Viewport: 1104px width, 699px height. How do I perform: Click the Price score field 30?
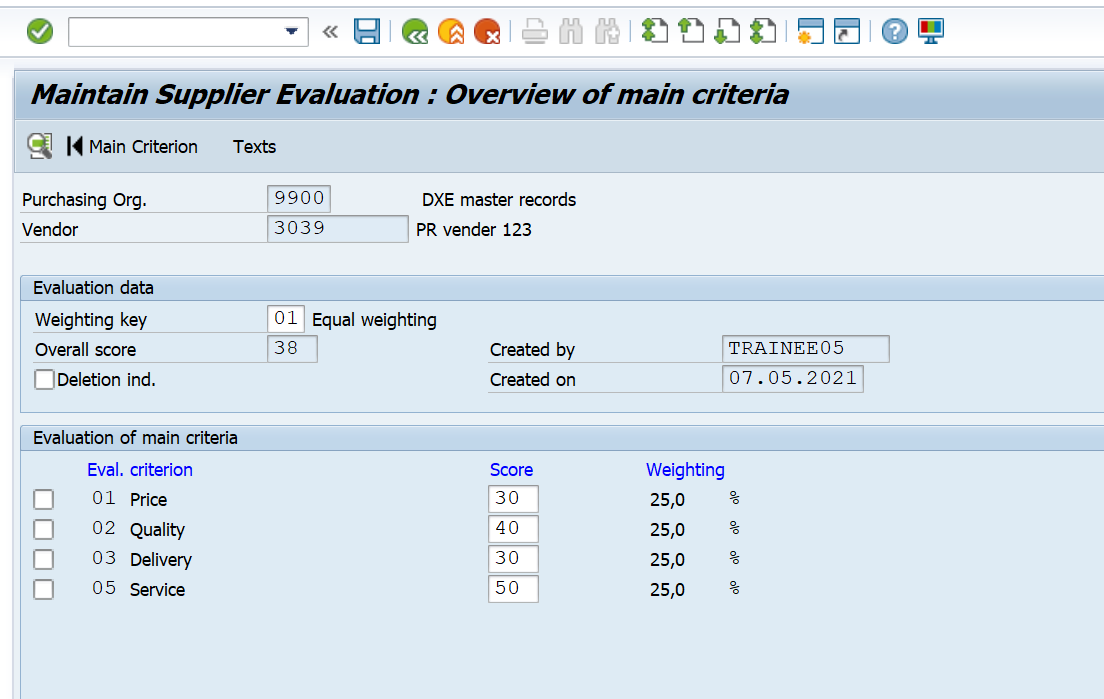pos(513,498)
